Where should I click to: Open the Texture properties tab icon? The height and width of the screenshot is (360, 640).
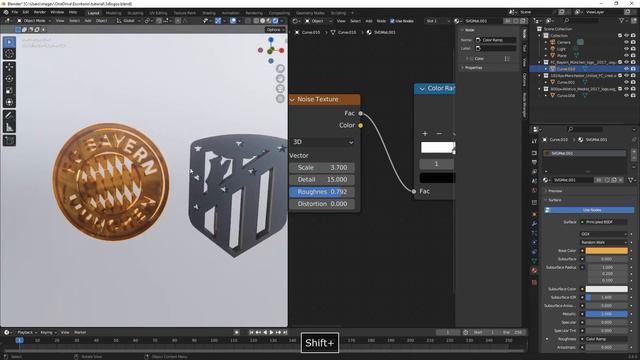pos(534,282)
